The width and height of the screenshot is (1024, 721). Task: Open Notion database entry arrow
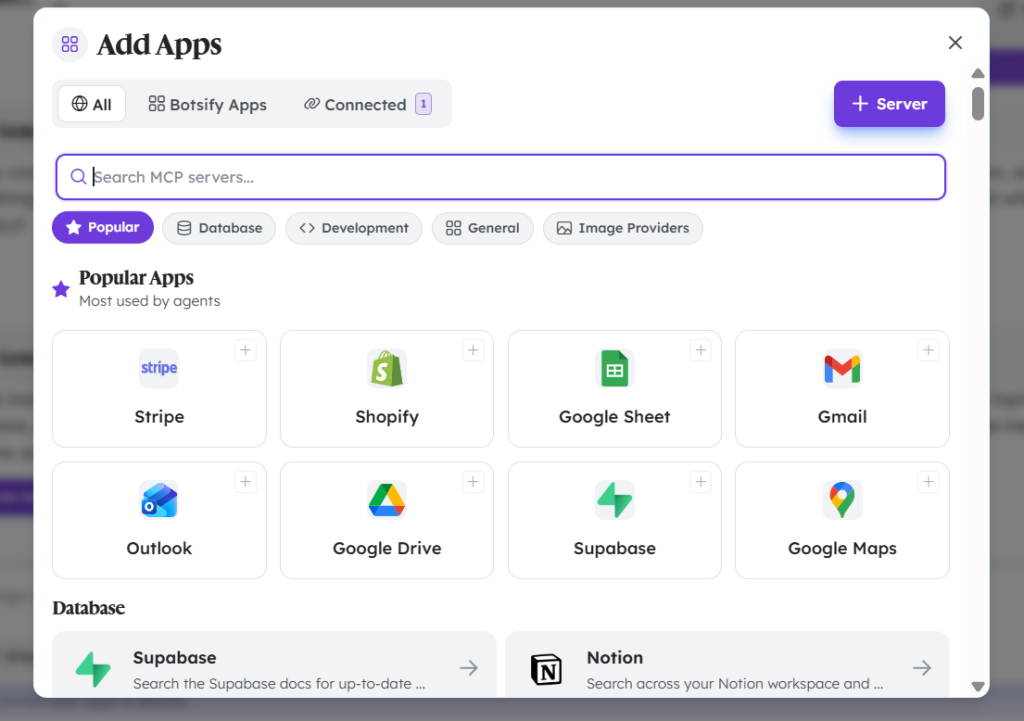click(x=922, y=668)
